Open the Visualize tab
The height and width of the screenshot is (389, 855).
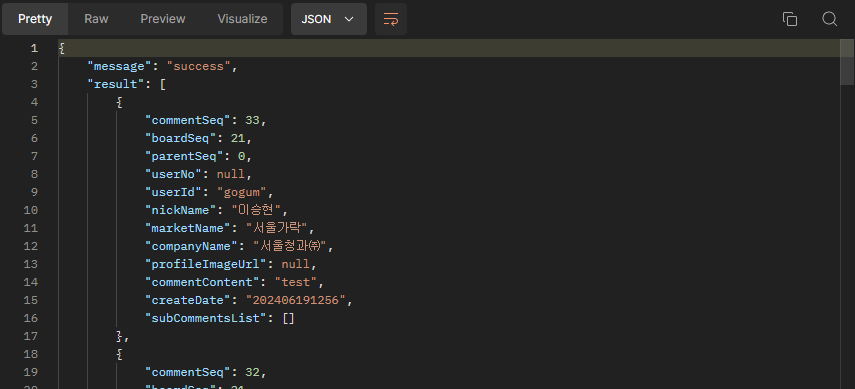click(x=242, y=19)
